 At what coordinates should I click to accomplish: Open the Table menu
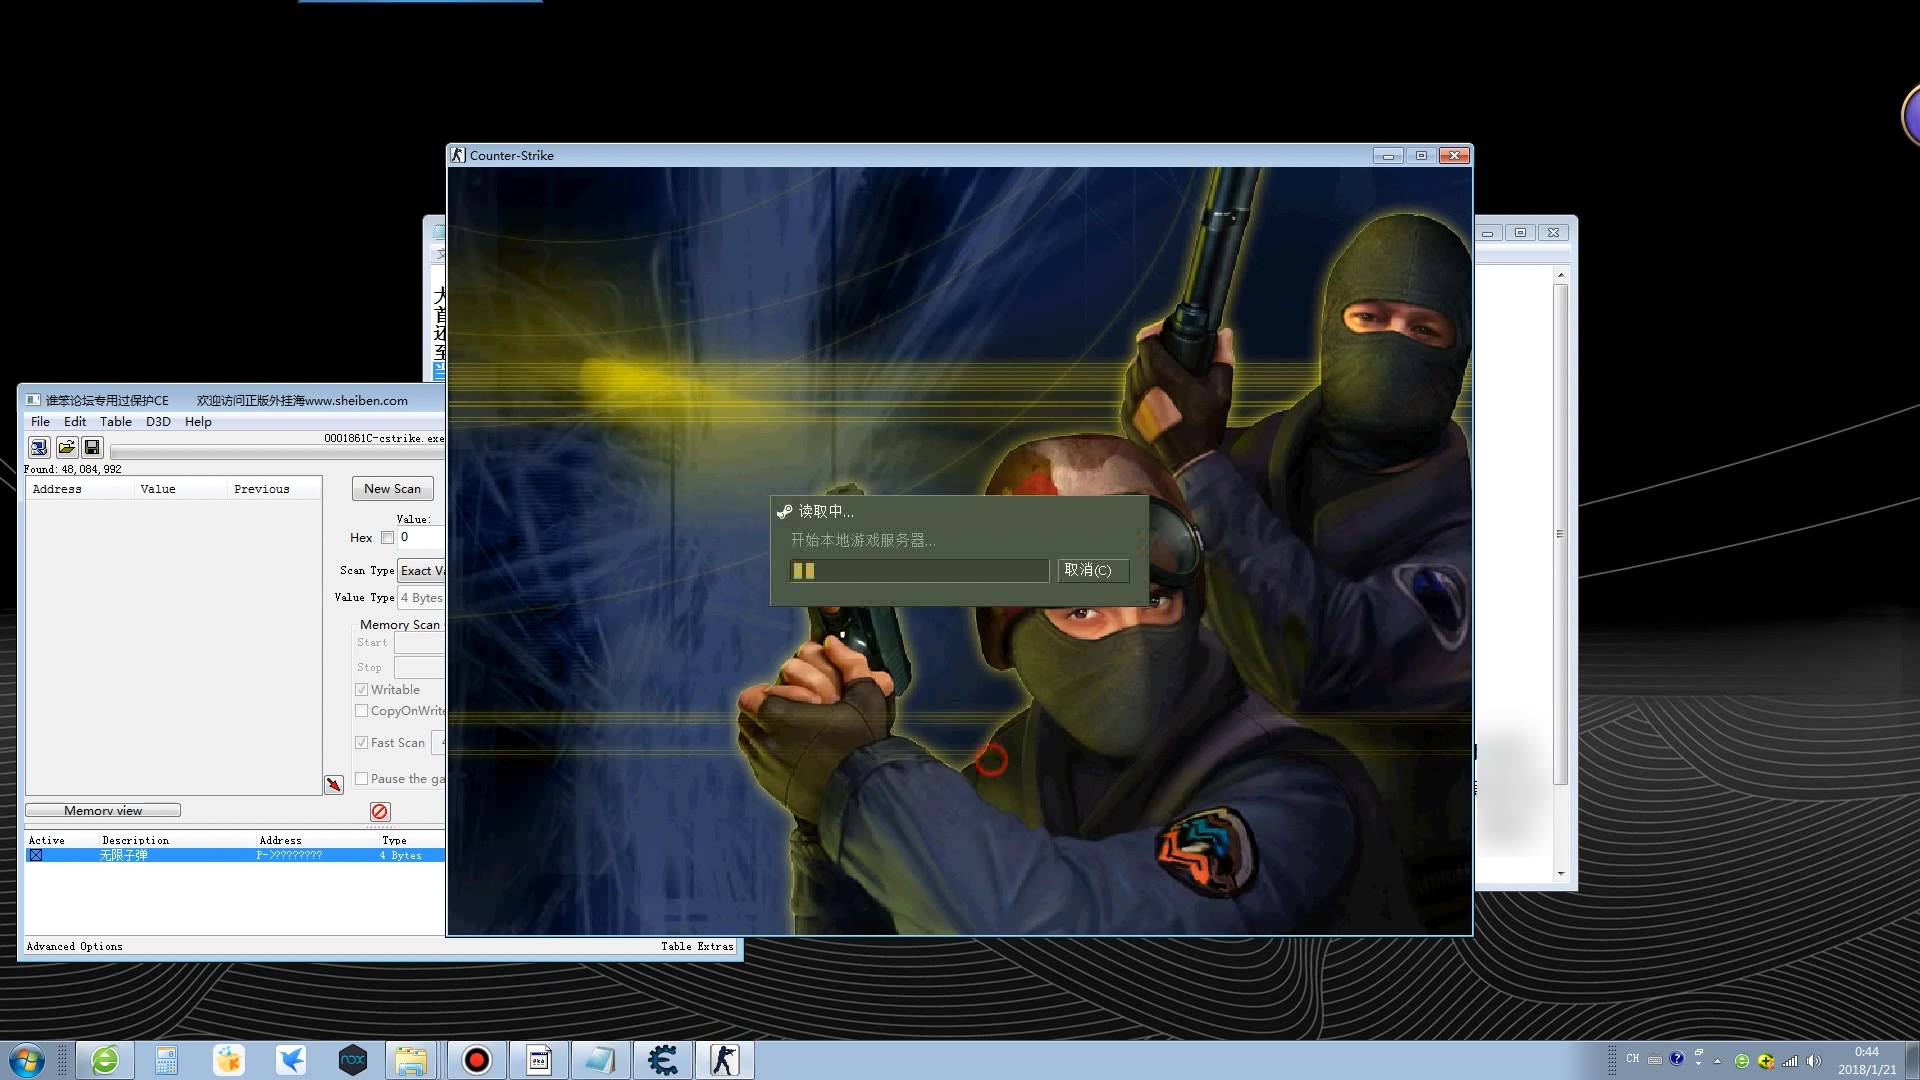[x=116, y=421]
